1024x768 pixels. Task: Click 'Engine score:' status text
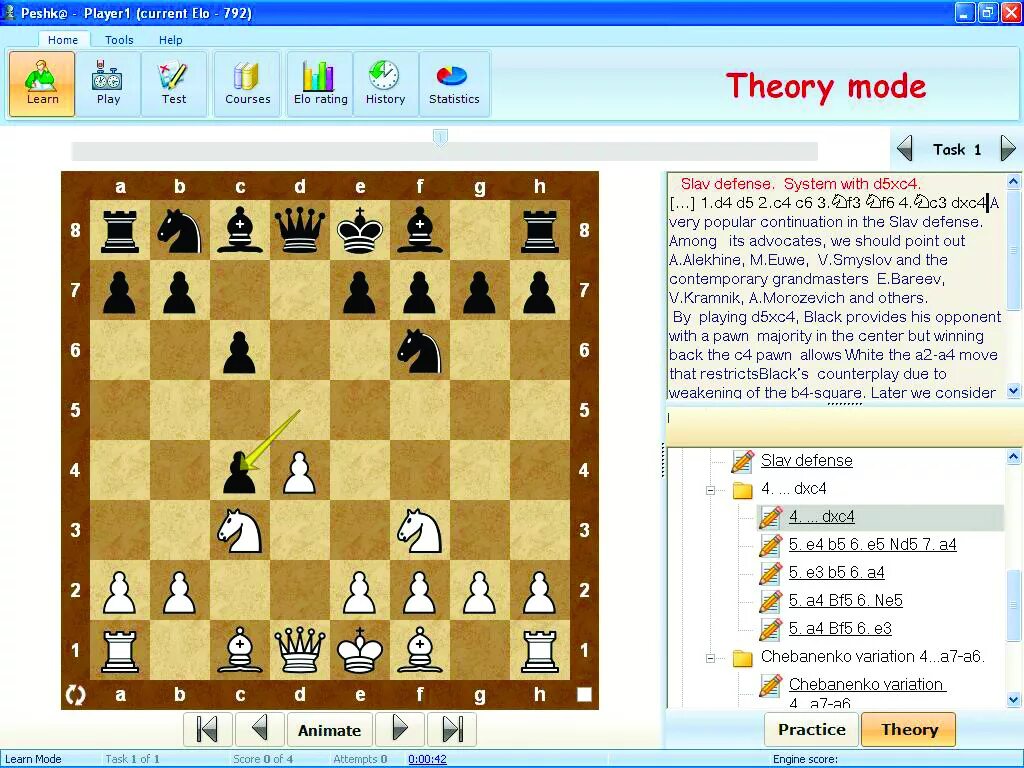tap(805, 759)
